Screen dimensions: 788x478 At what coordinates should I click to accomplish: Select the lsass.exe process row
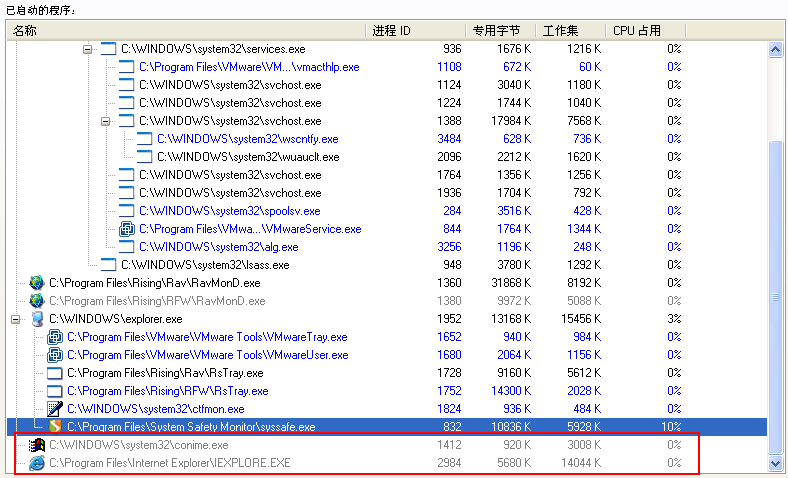click(x=387, y=265)
